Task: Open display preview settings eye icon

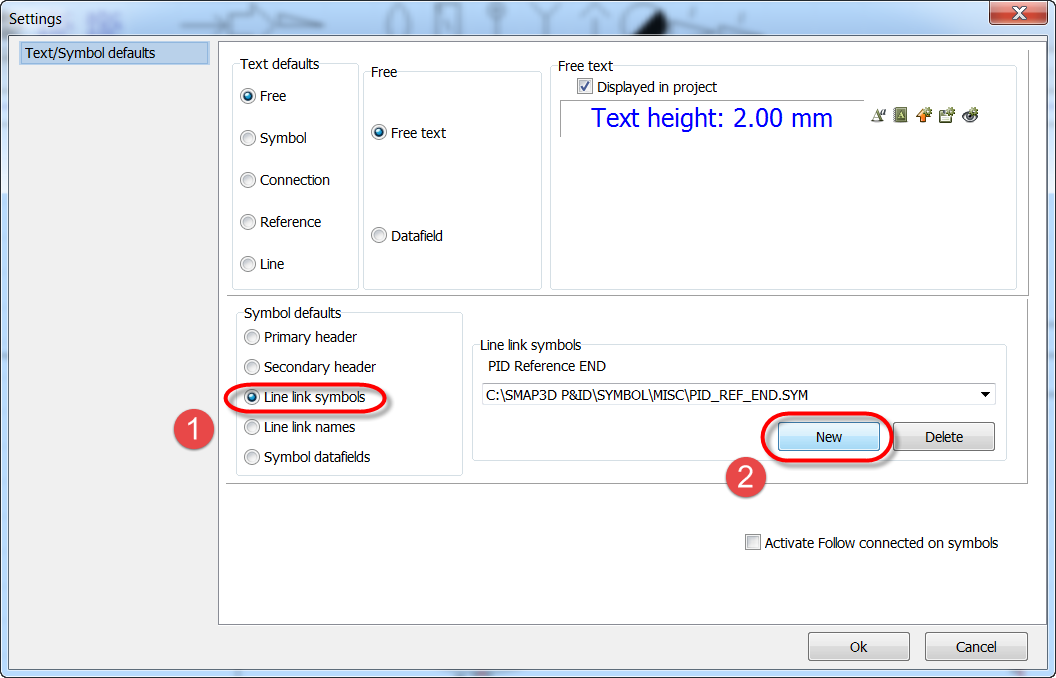Action: [x=970, y=115]
